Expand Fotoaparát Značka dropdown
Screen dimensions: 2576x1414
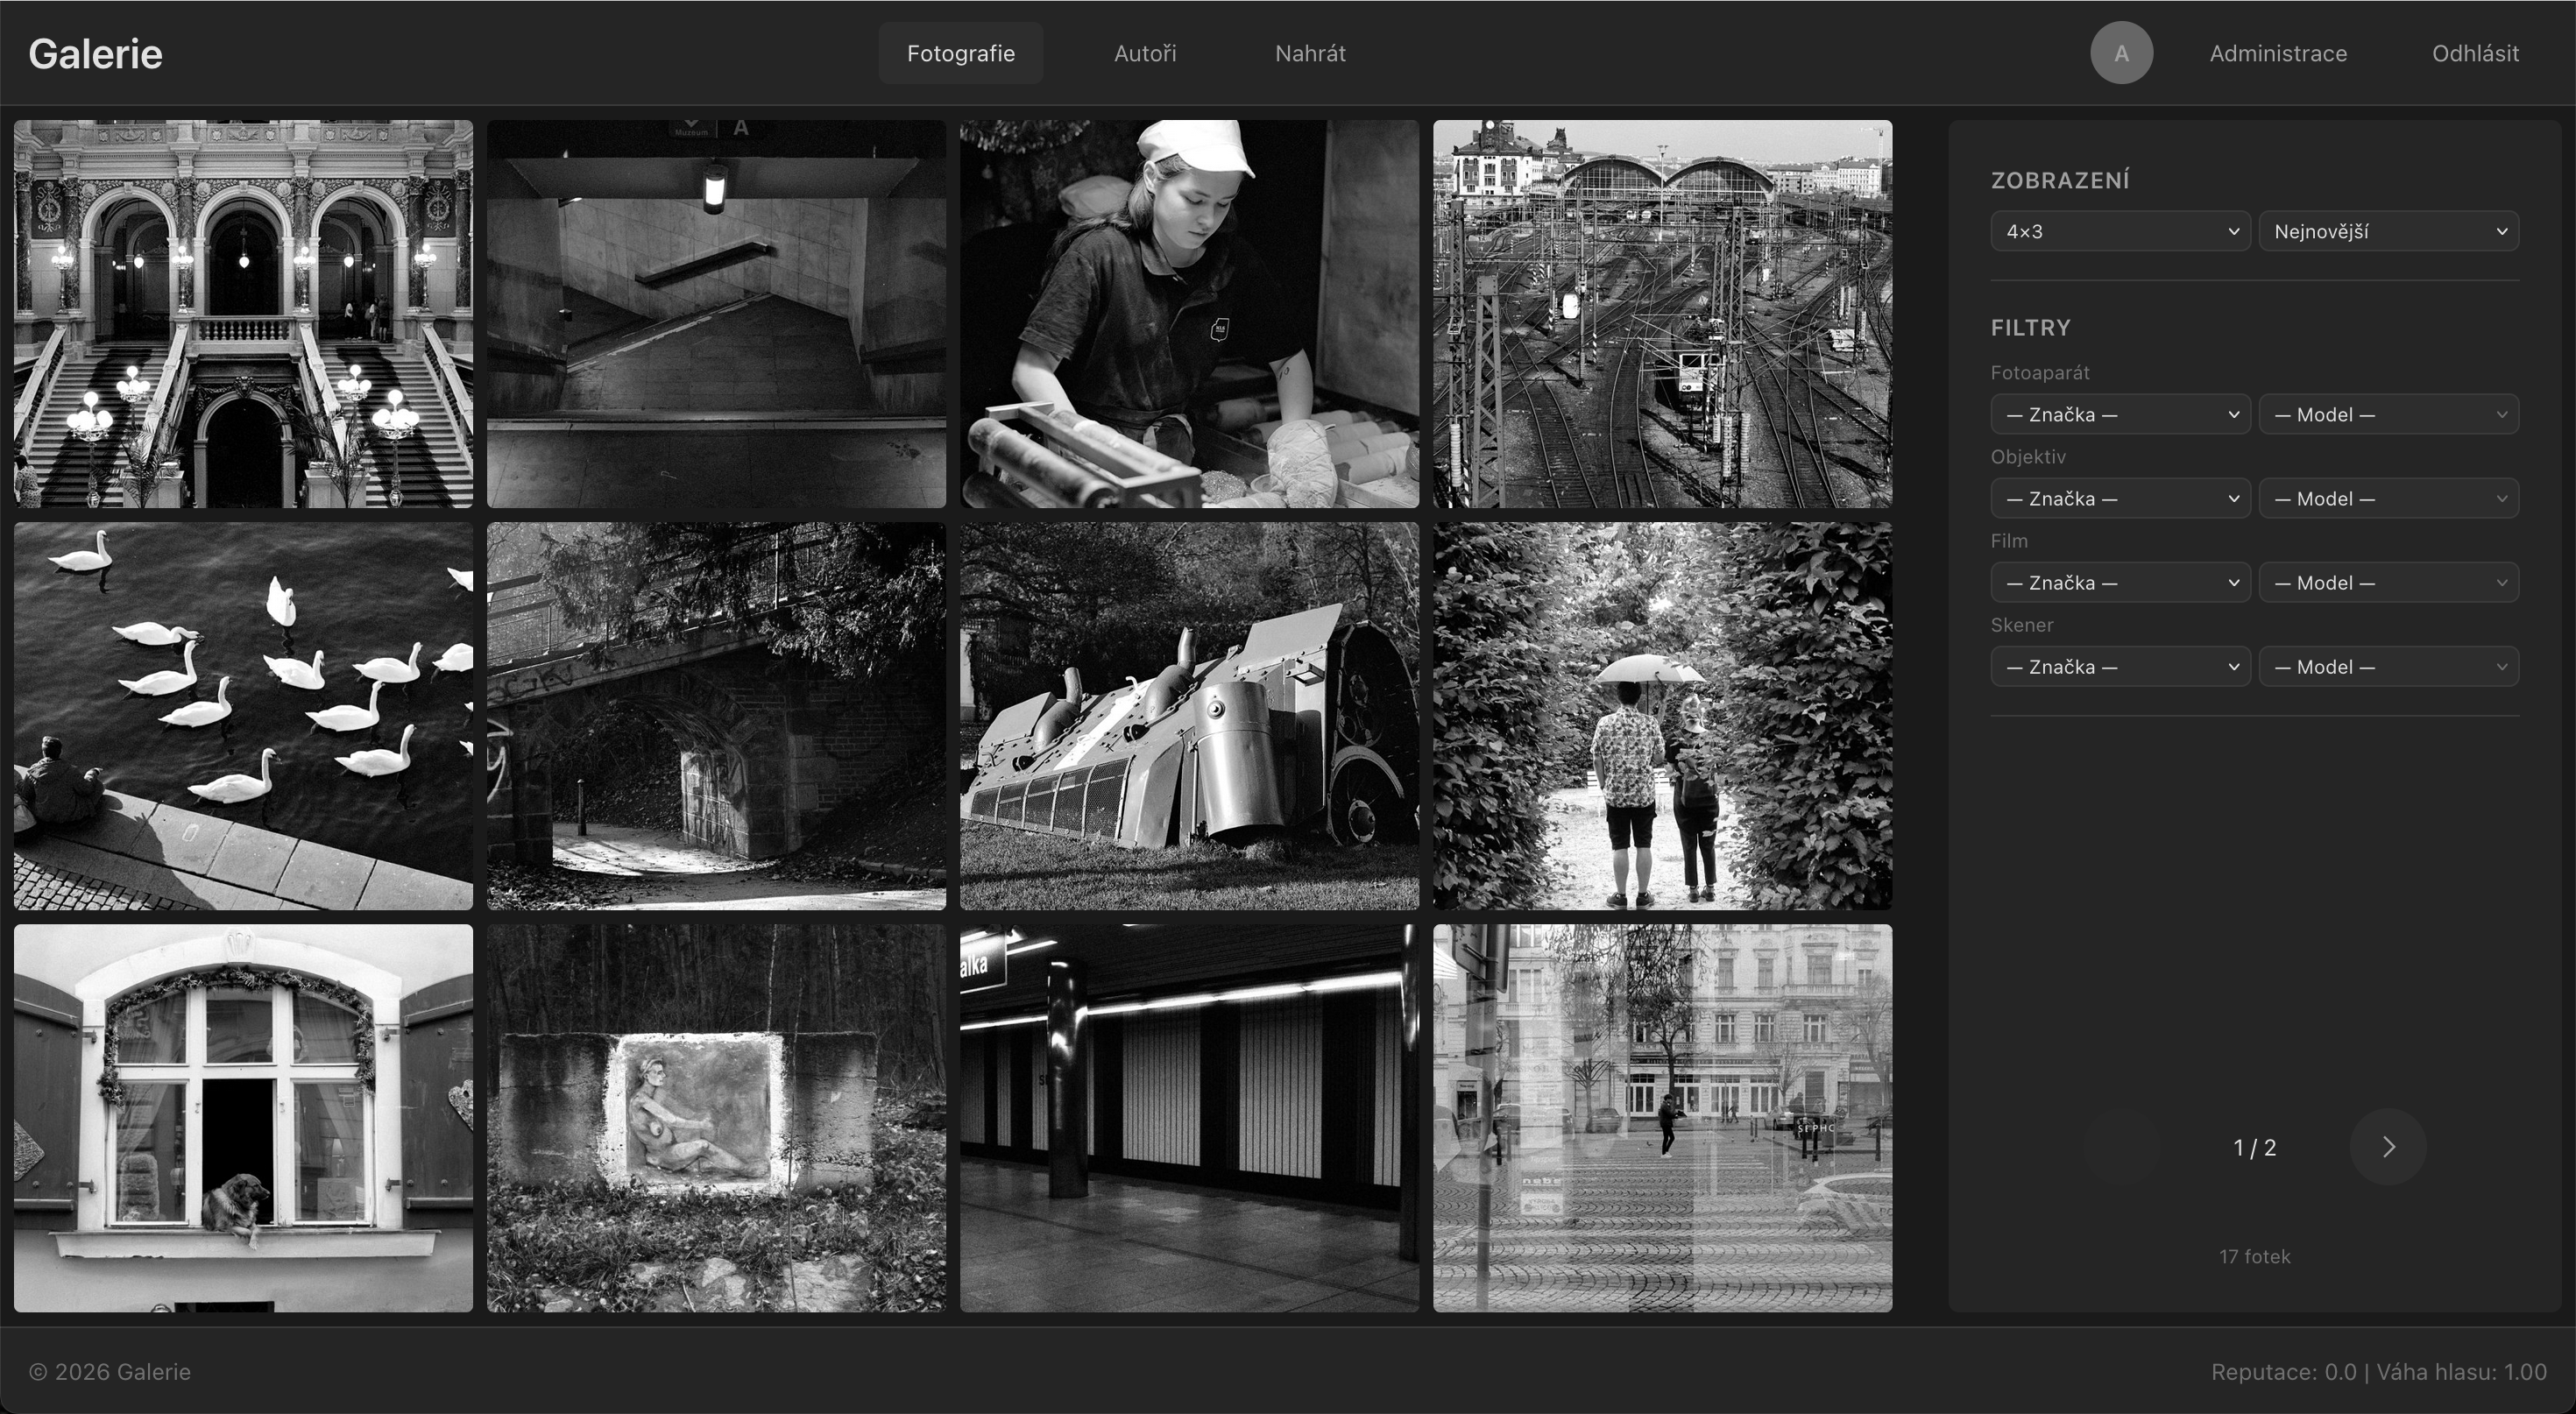tap(2120, 414)
